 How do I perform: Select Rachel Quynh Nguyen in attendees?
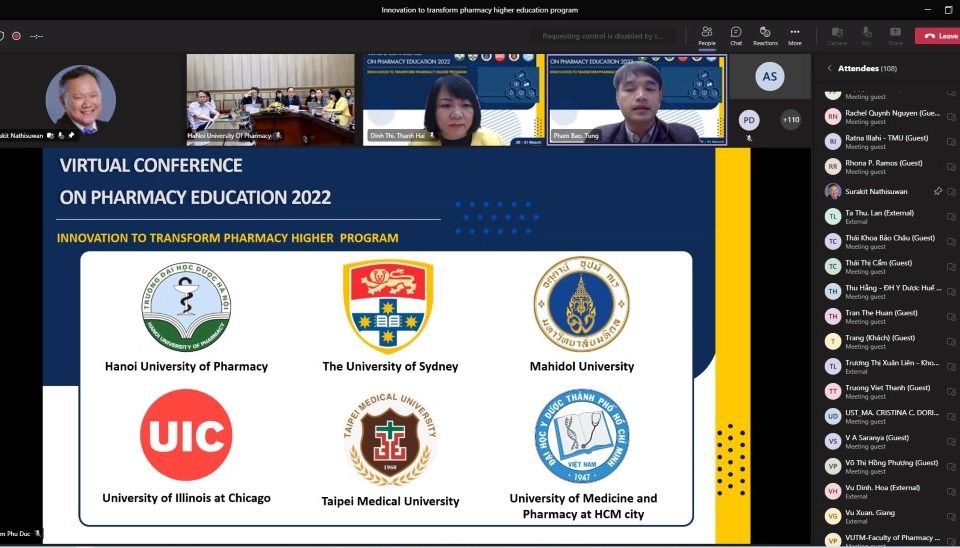[x=886, y=117]
